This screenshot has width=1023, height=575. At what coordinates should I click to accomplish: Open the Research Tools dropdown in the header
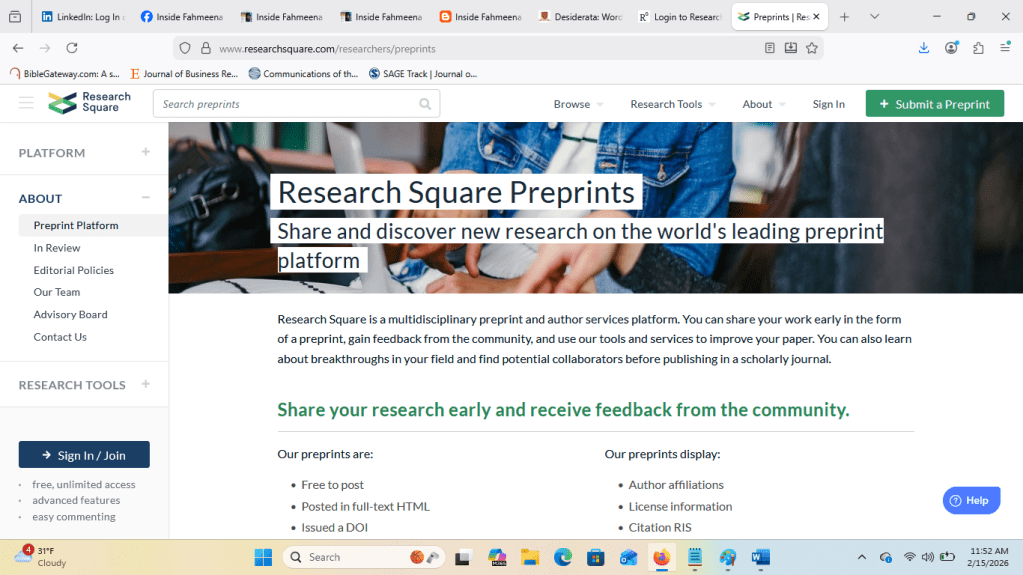pyautogui.click(x=673, y=104)
